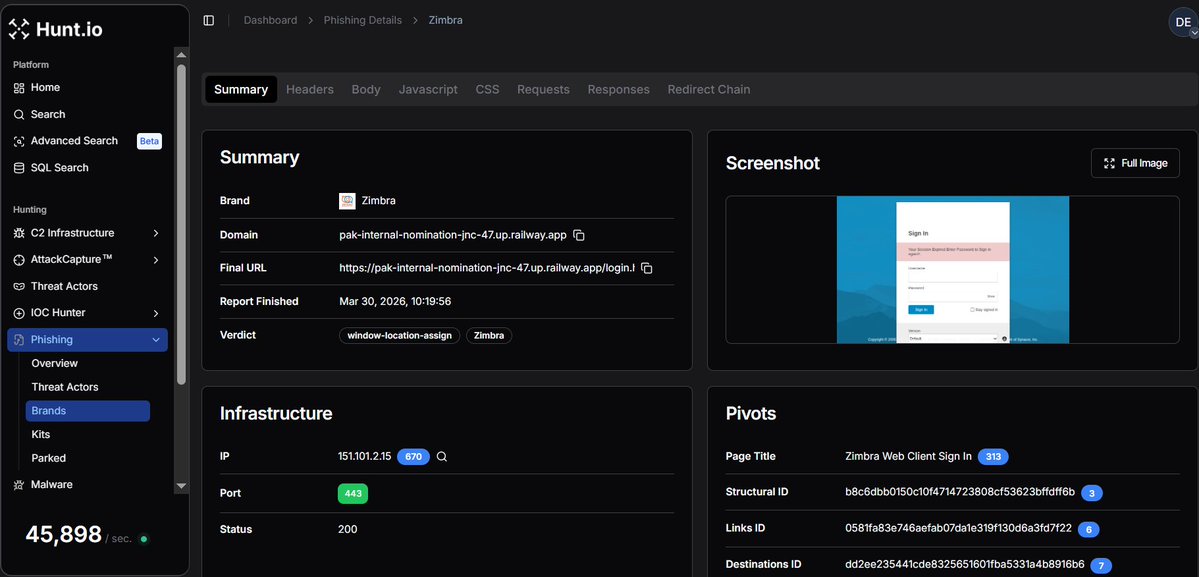The width and height of the screenshot is (1199, 577).
Task: Open the Responses tab
Action: coord(619,89)
